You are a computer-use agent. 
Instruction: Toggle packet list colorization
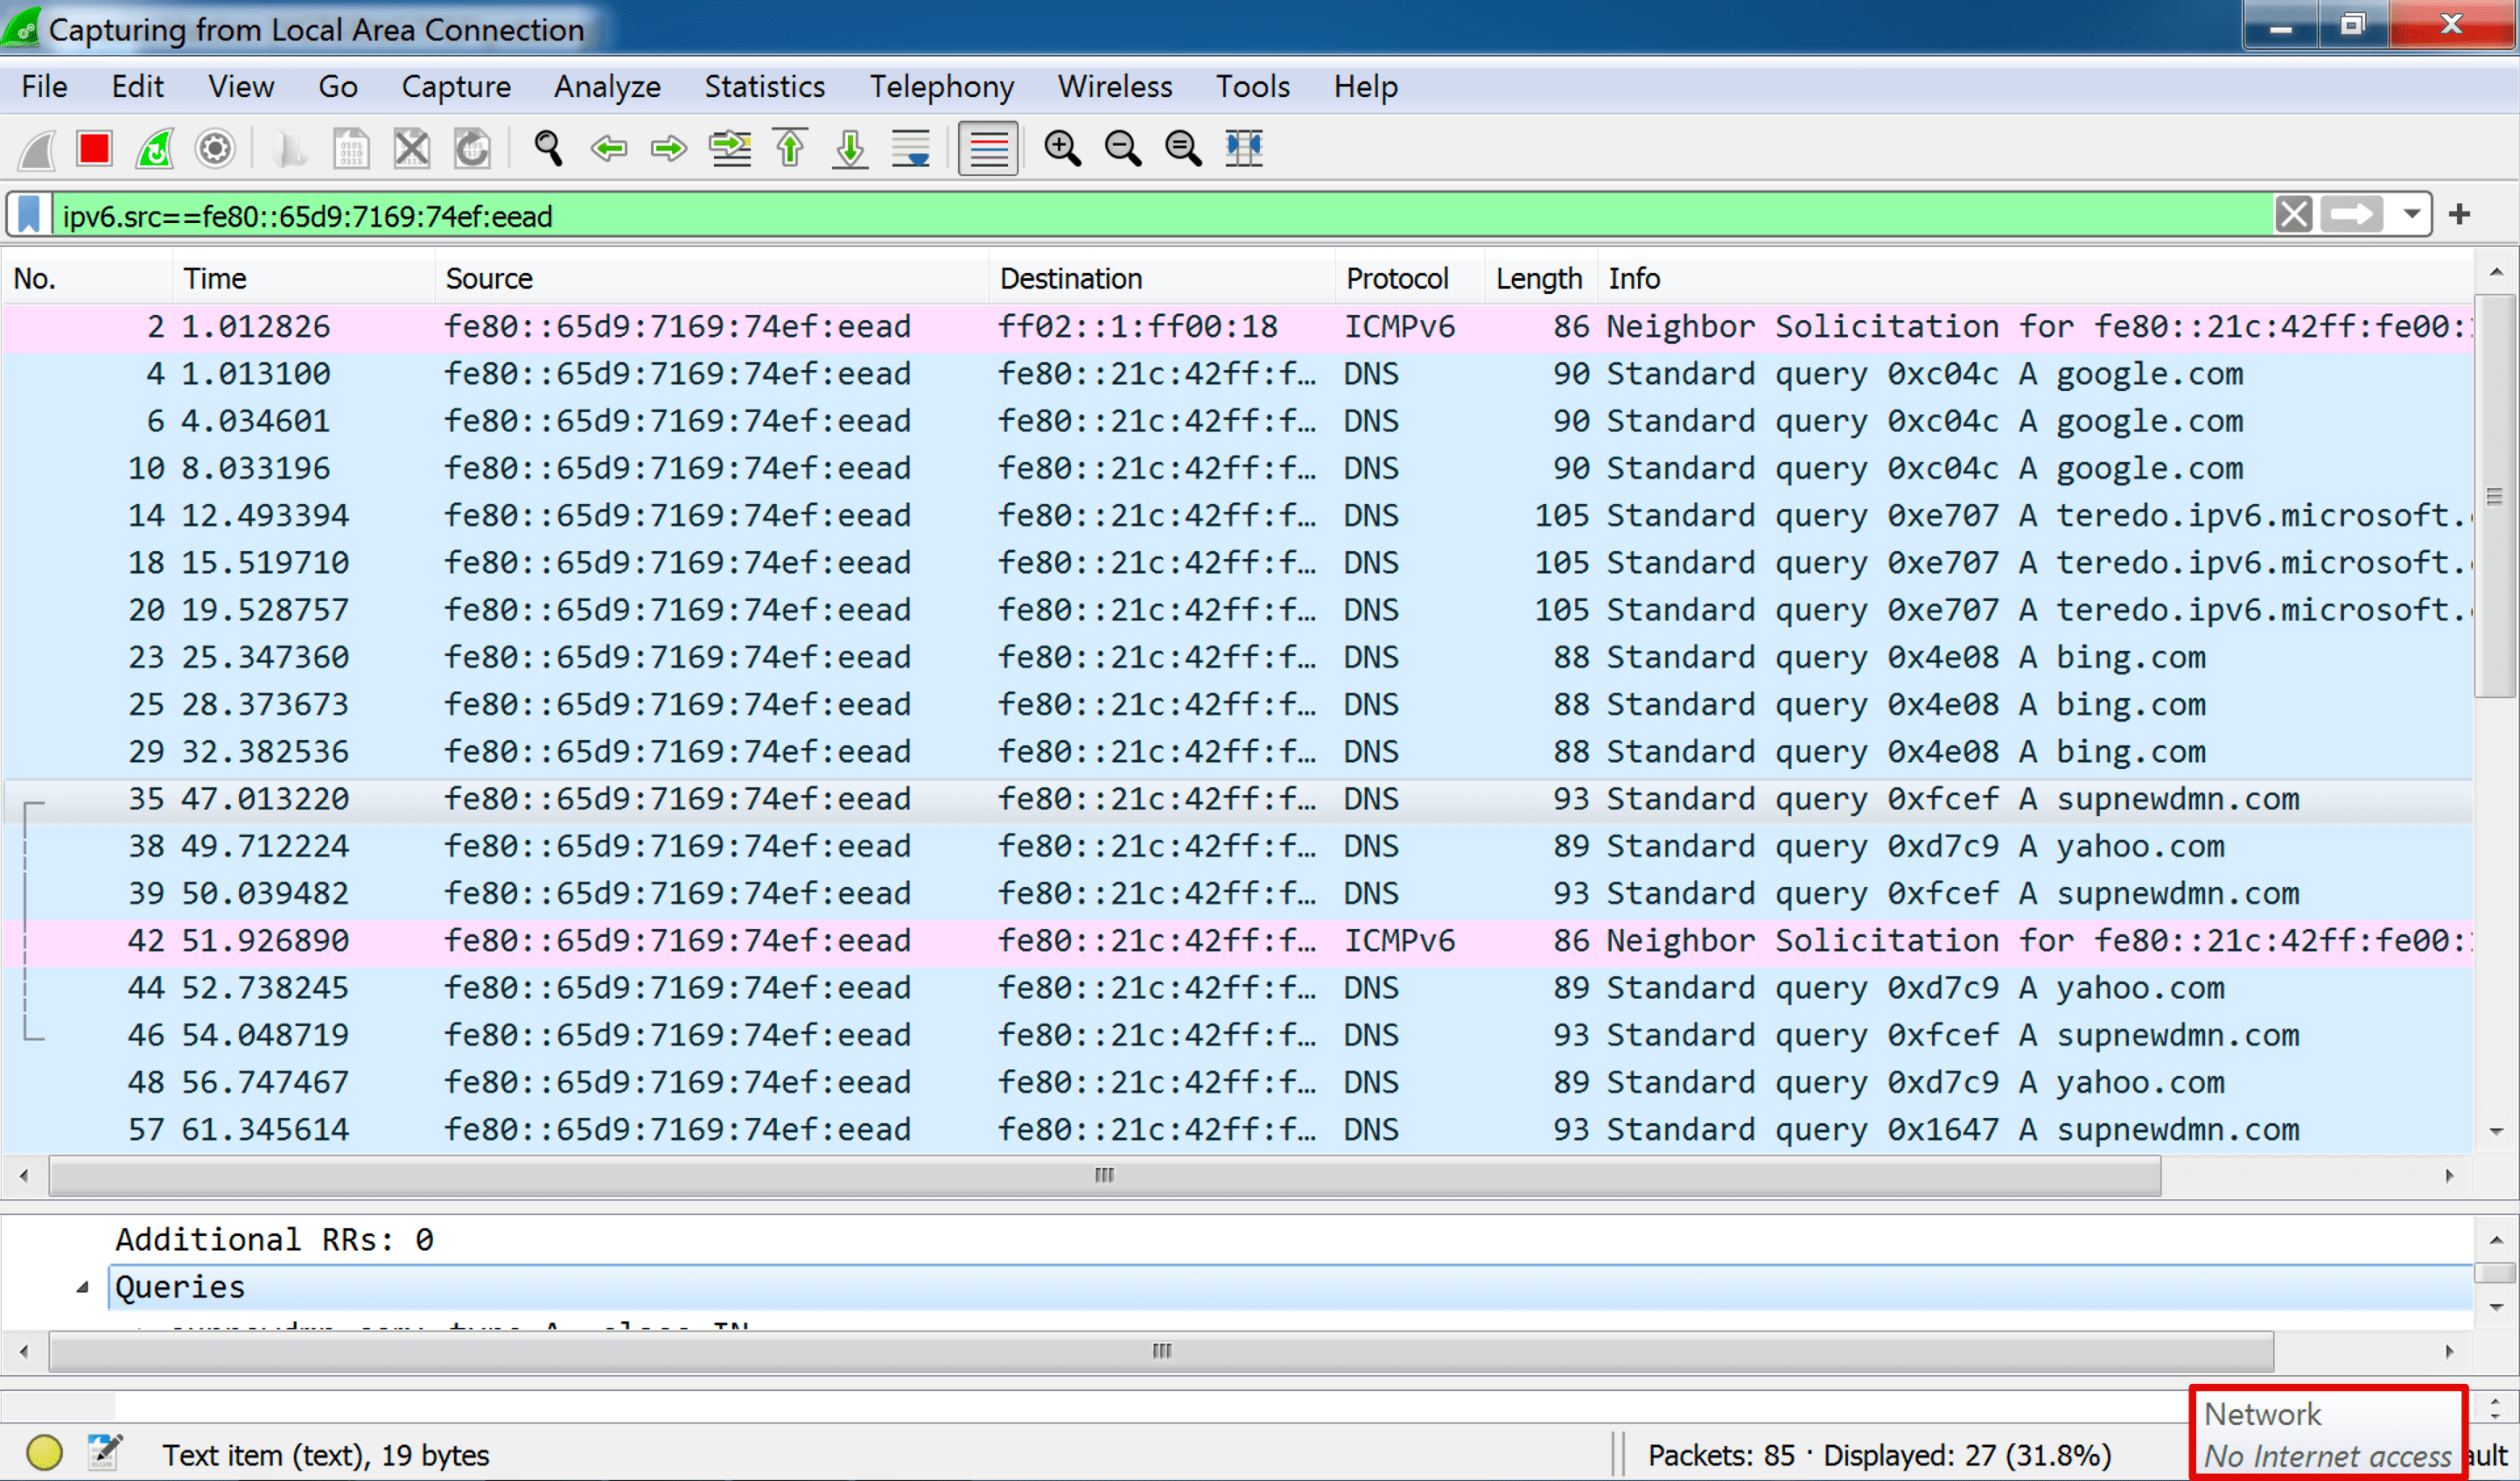(988, 148)
